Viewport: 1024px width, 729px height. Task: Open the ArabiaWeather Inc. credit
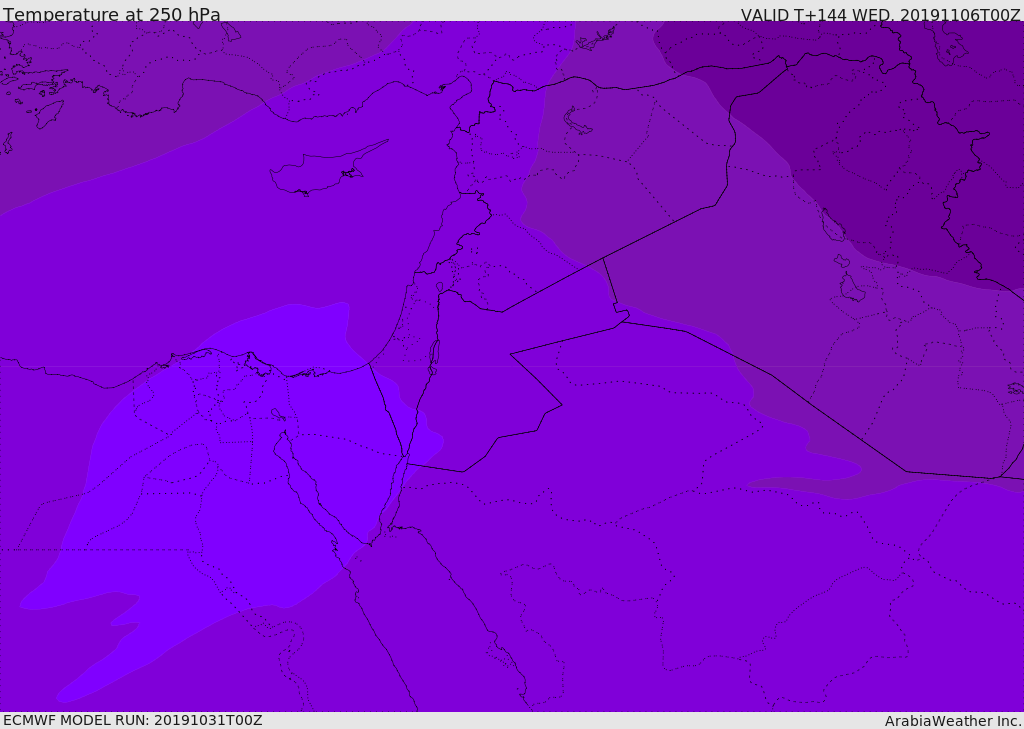[x=953, y=721]
